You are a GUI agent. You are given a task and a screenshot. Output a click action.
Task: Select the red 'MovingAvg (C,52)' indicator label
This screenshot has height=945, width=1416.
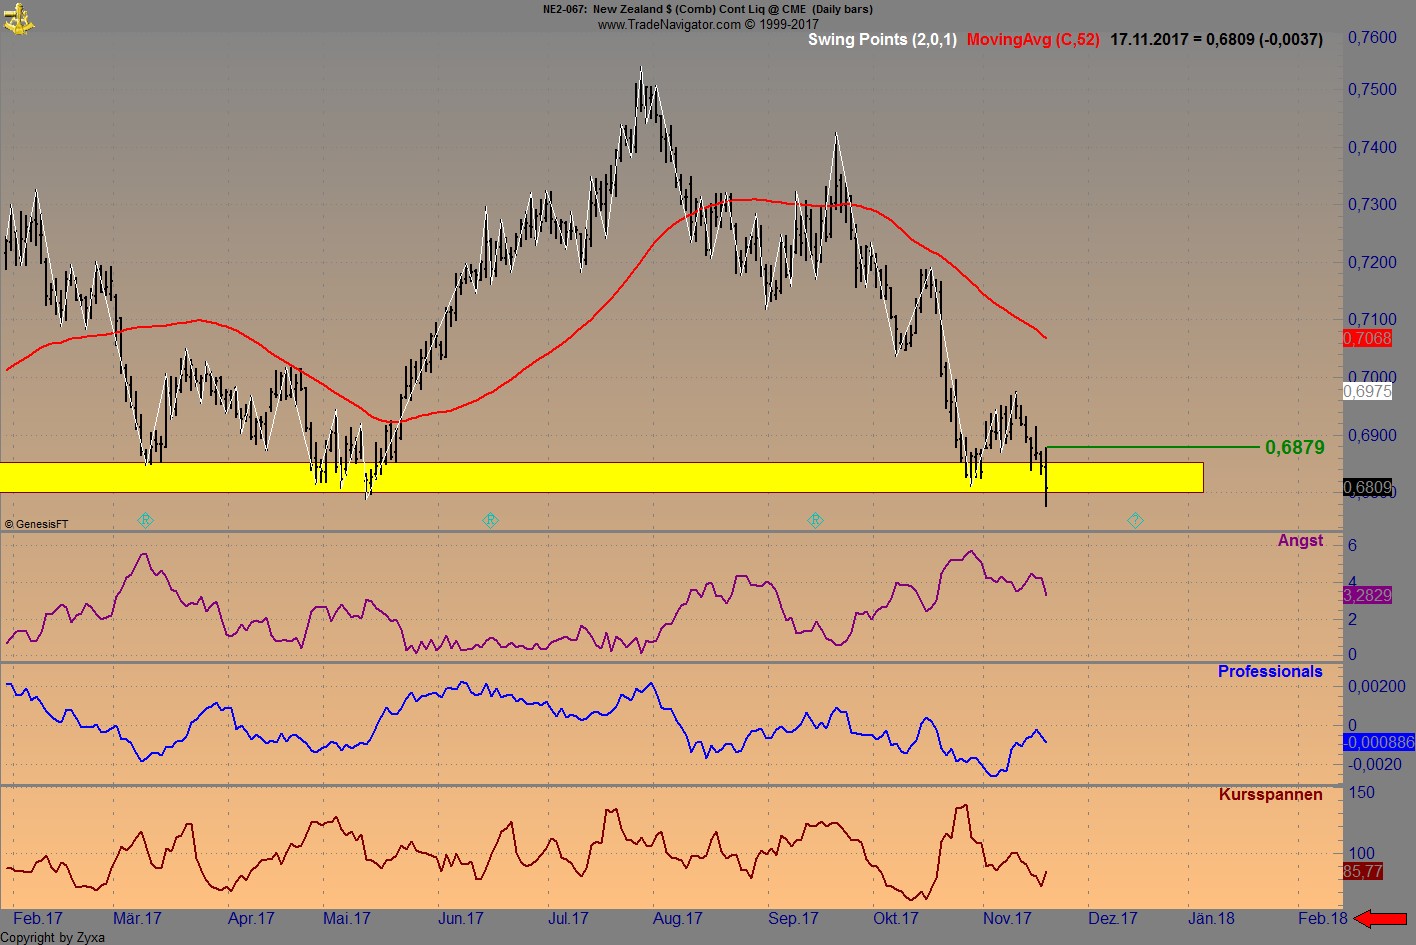(1033, 39)
